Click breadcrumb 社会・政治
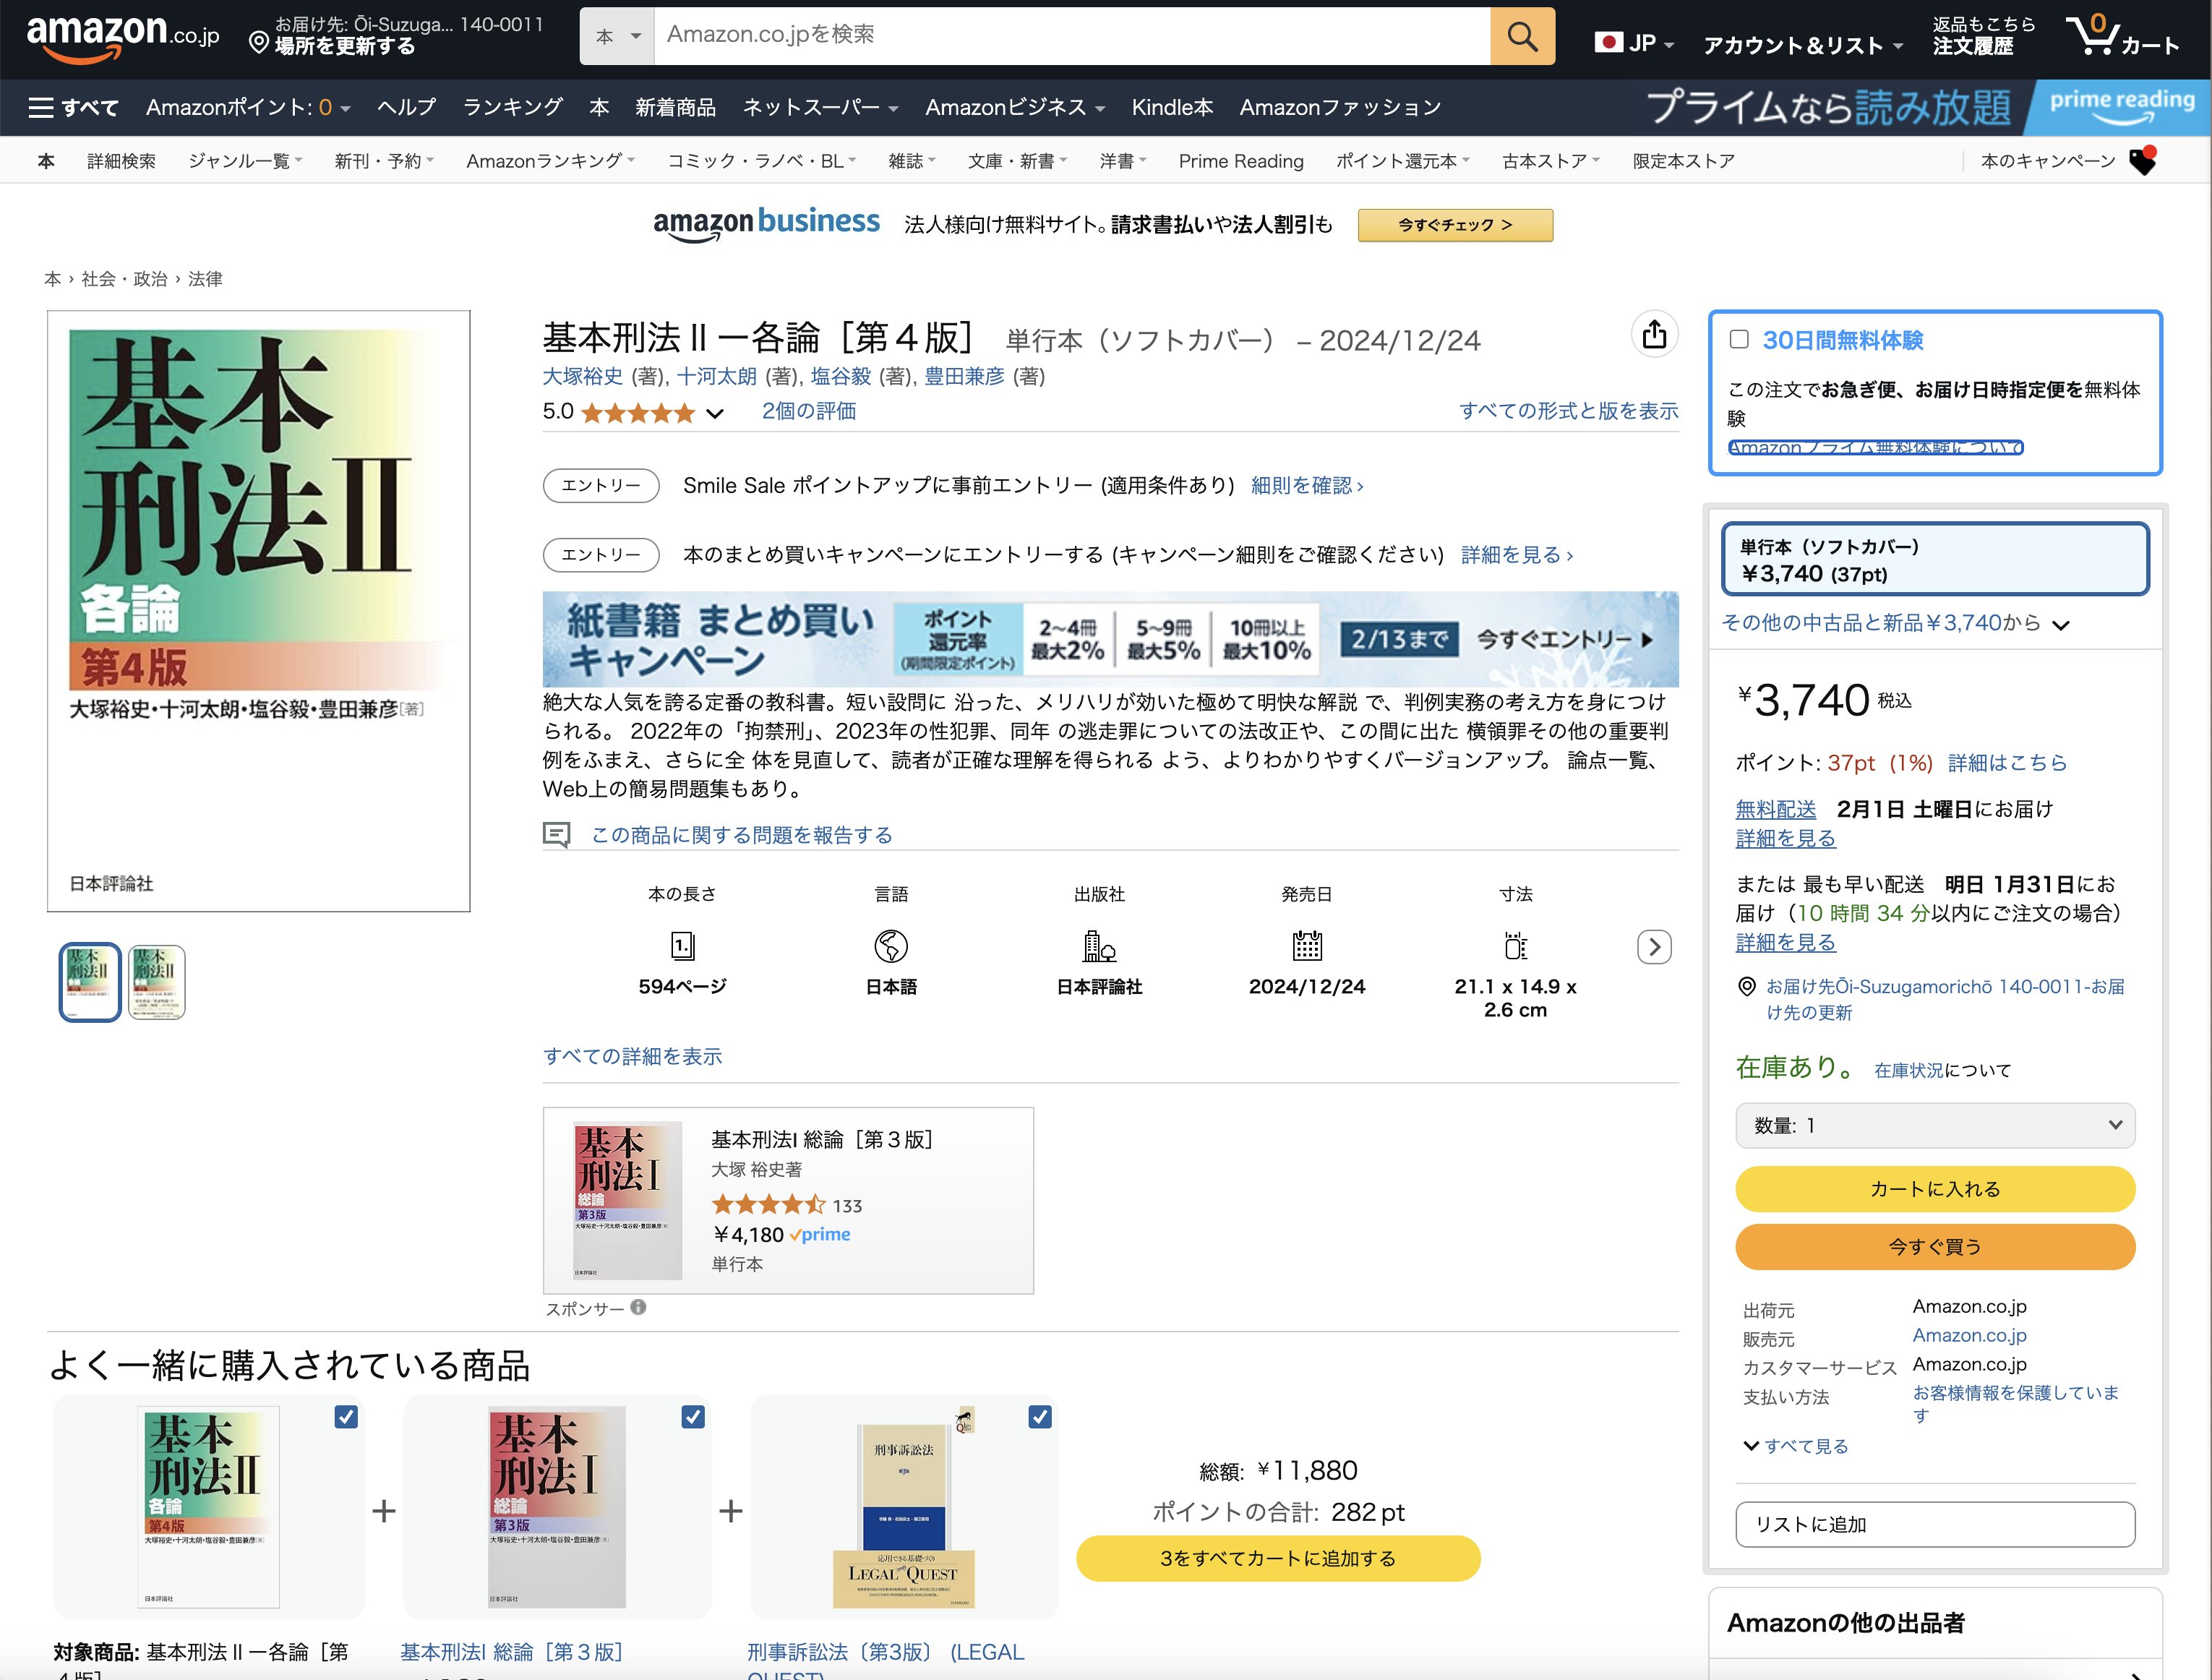 pyautogui.click(x=124, y=279)
